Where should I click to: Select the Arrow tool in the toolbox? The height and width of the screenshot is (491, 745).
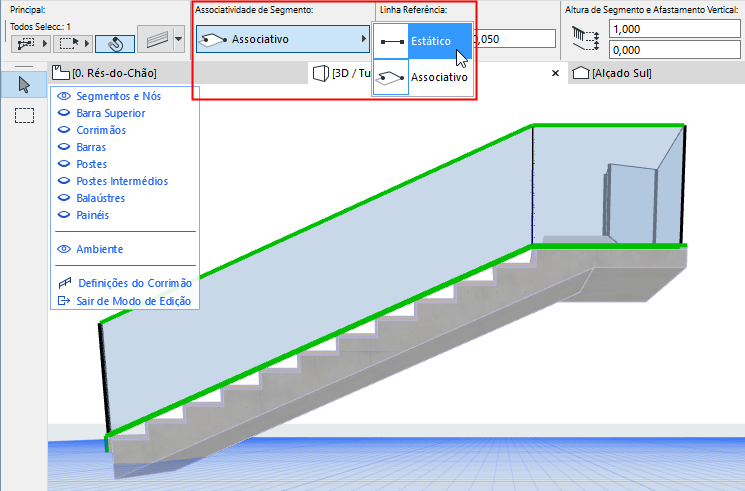click(24, 85)
